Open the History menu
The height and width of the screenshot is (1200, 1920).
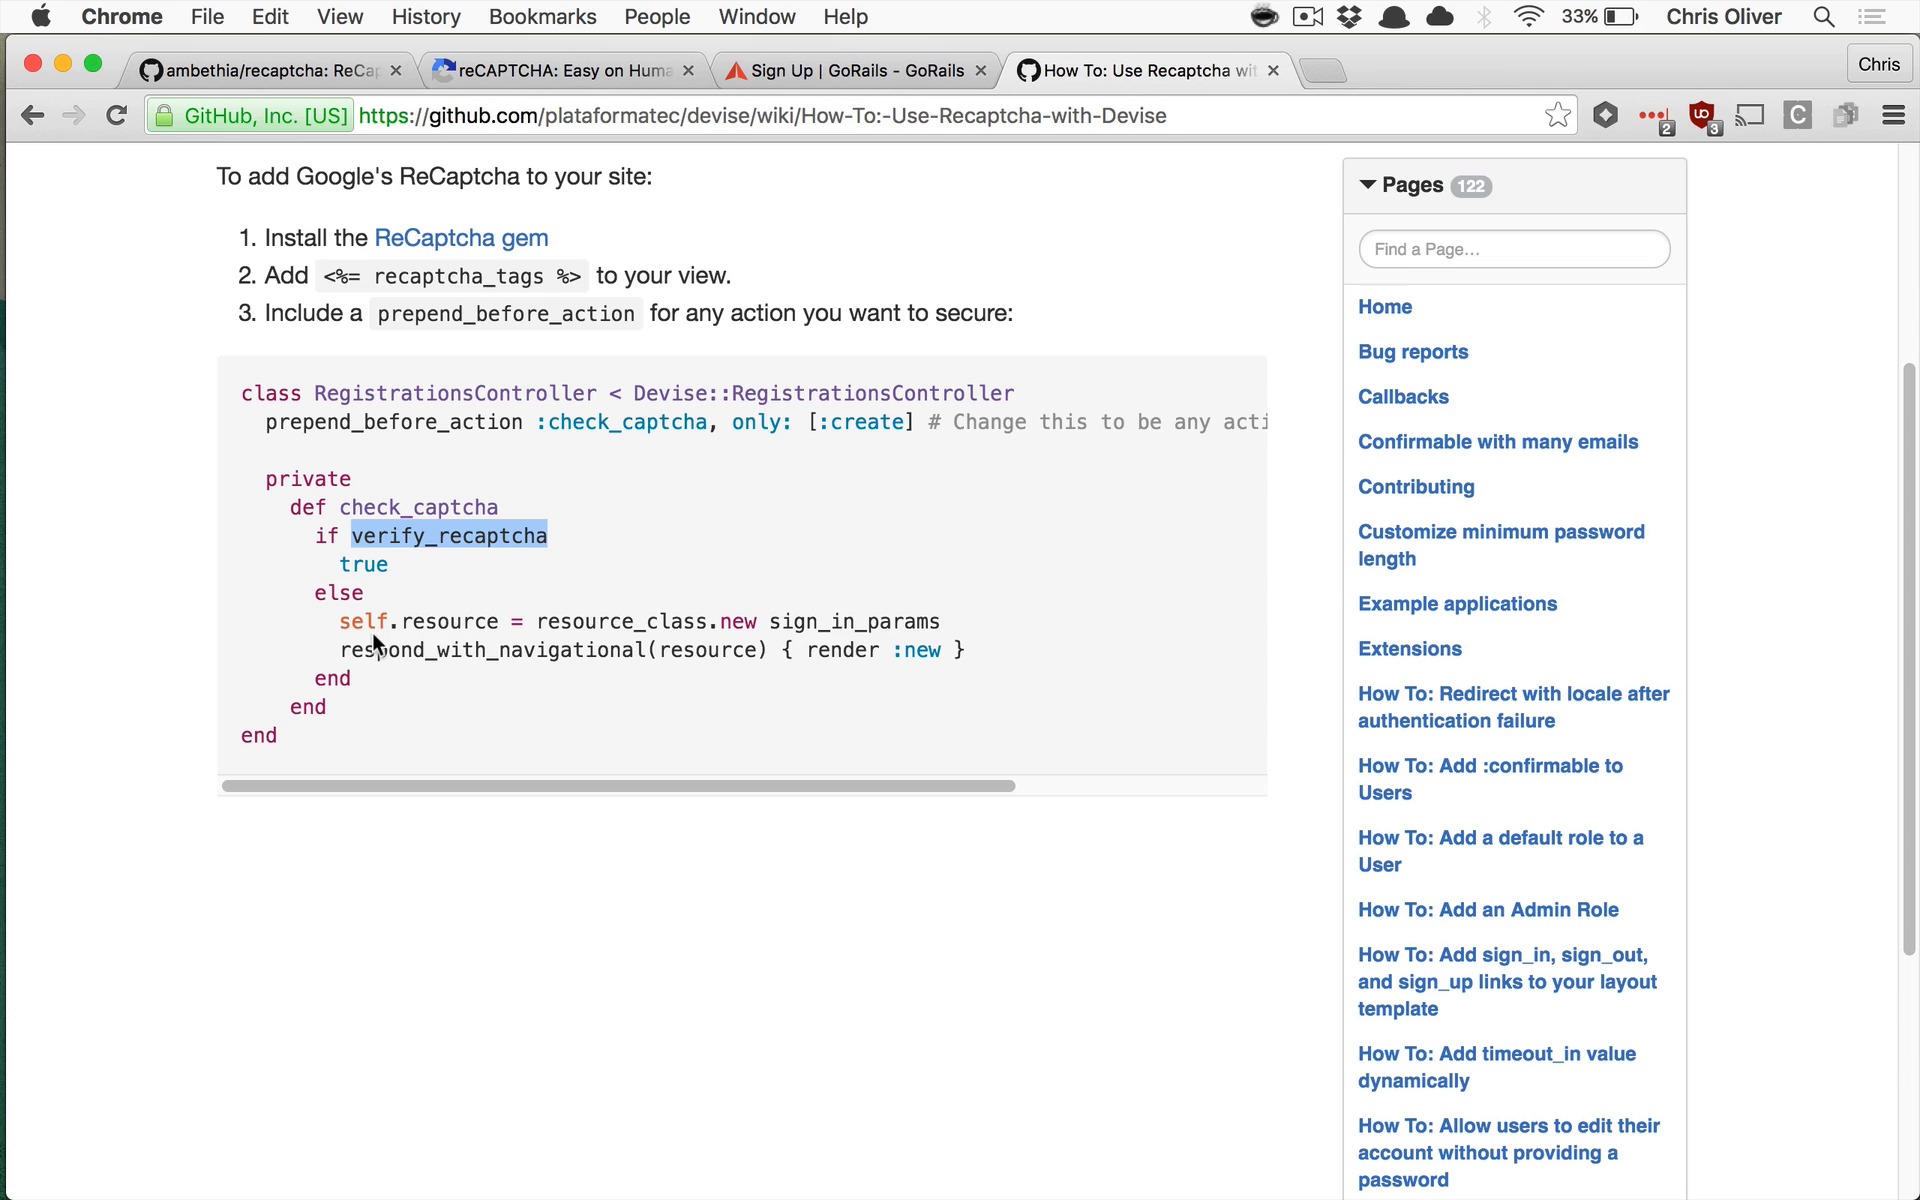click(x=426, y=17)
